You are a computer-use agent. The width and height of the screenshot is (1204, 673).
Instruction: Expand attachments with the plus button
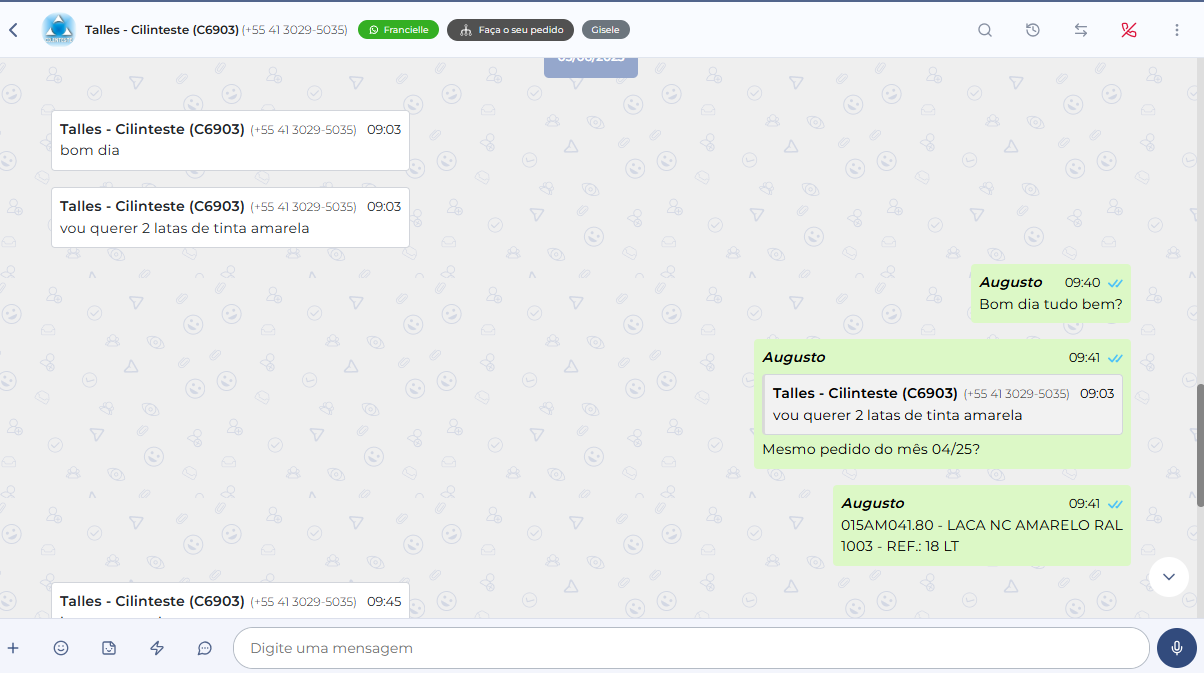point(13,648)
